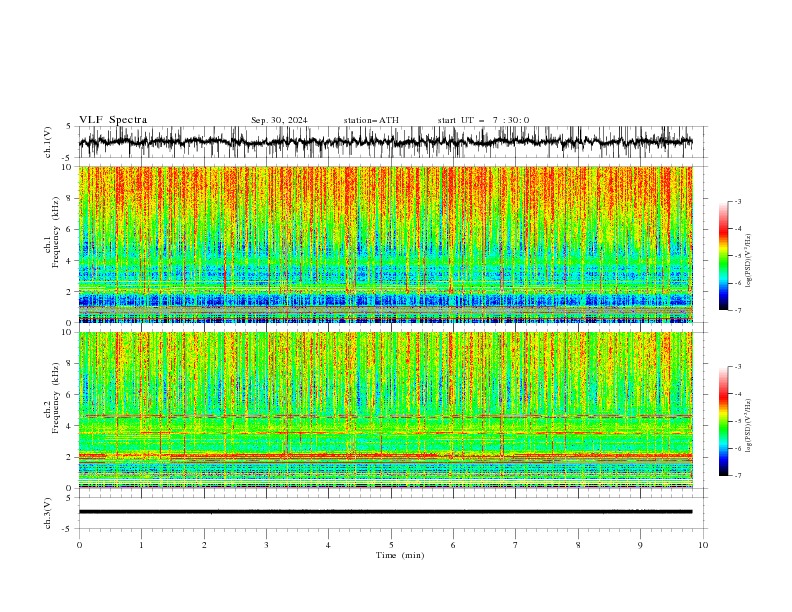Click the ch.2 colorbar 'log(PSD)(V²/Hz)' label

point(748,425)
